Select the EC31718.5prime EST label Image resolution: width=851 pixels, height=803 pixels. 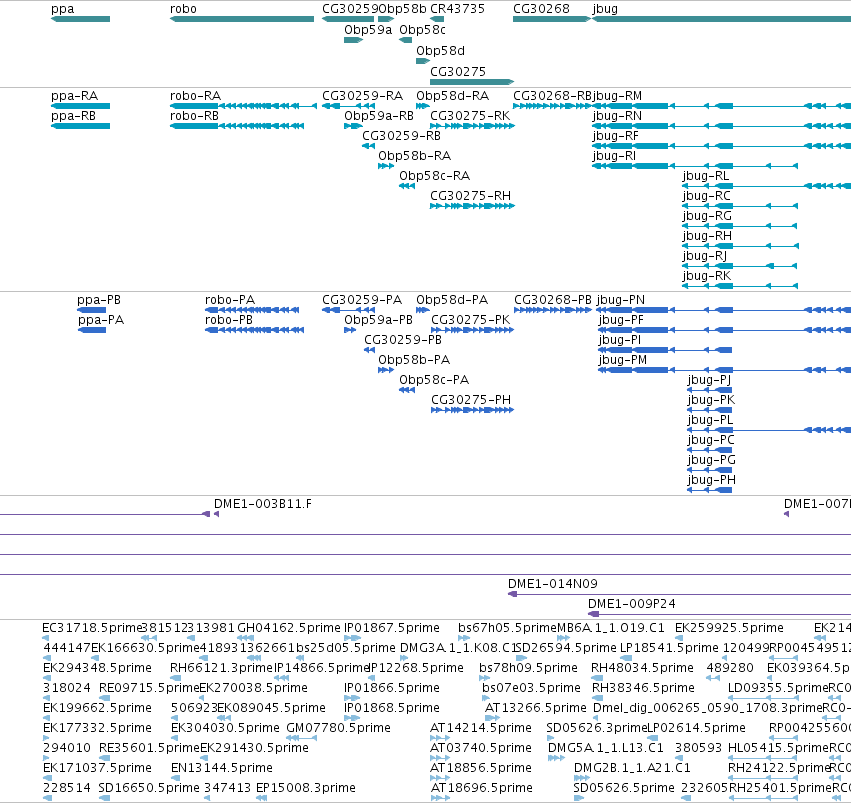(92, 628)
